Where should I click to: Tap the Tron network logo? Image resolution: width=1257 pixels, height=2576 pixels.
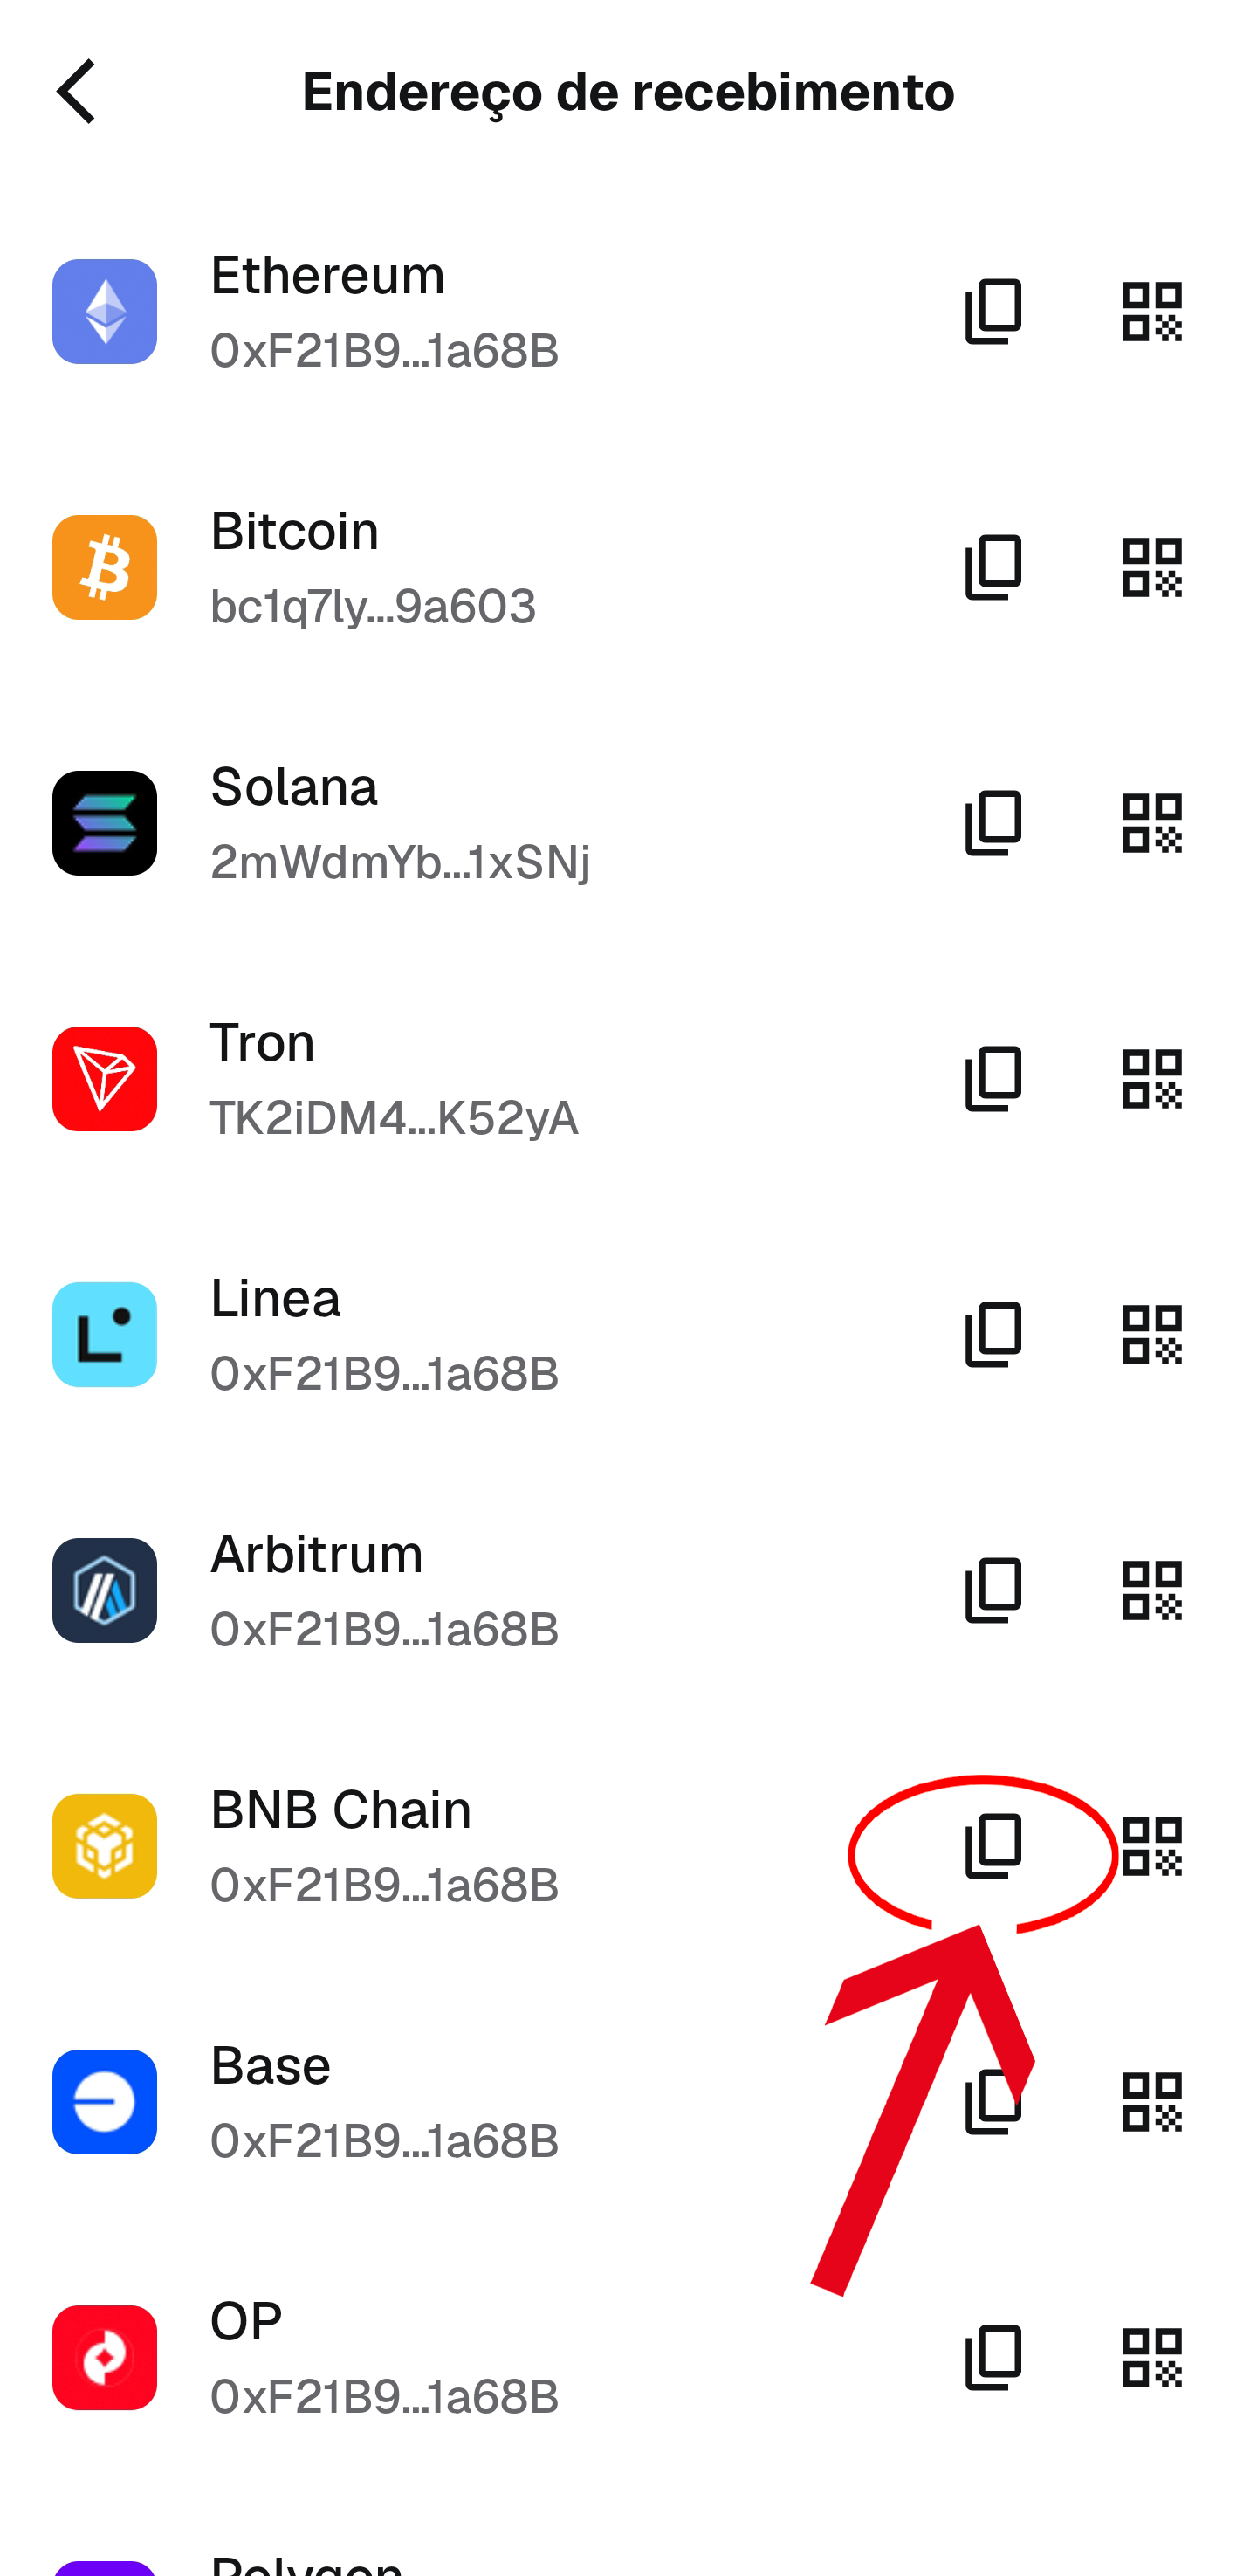pyautogui.click(x=105, y=1079)
